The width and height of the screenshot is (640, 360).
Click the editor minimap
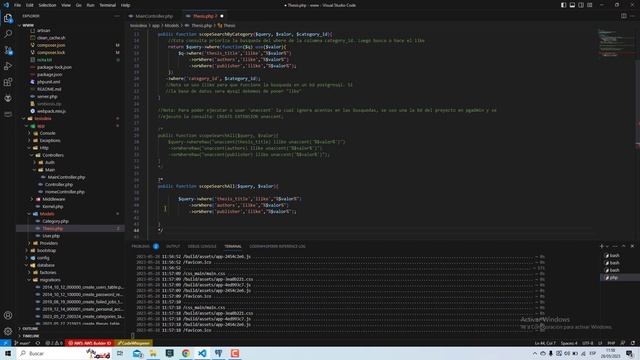[x=616, y=43]
